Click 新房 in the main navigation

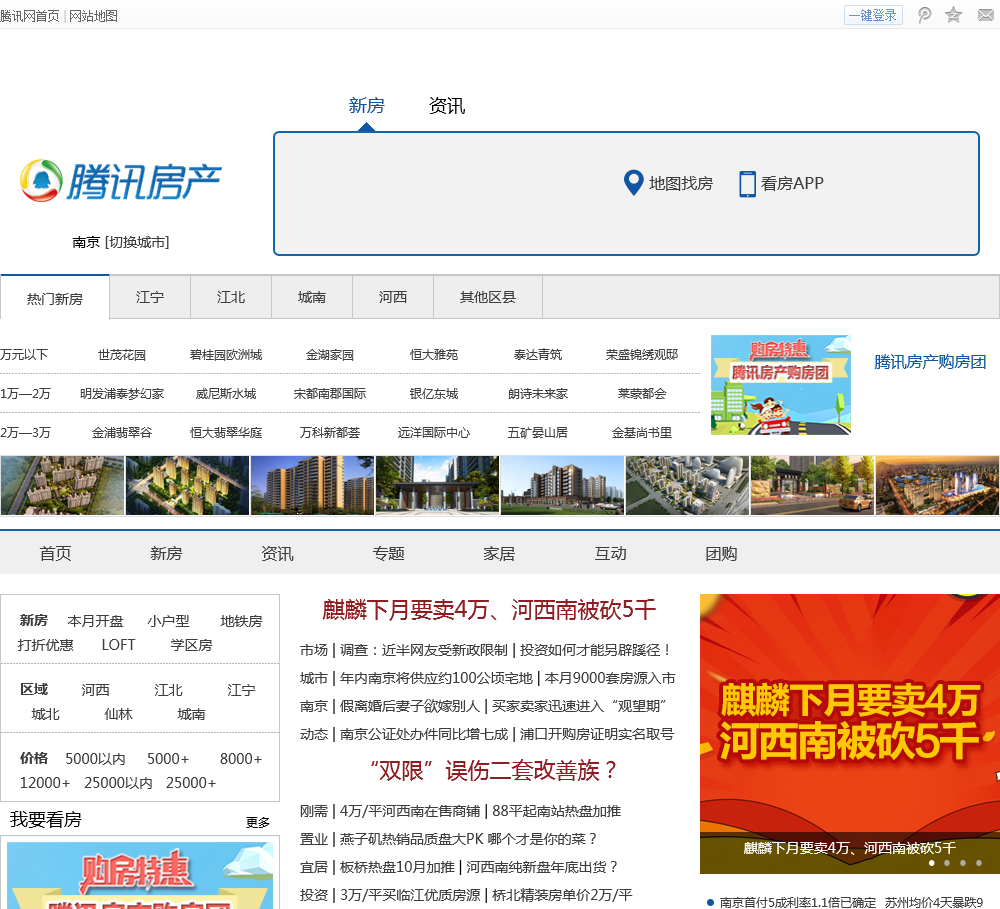click(166, 553)
